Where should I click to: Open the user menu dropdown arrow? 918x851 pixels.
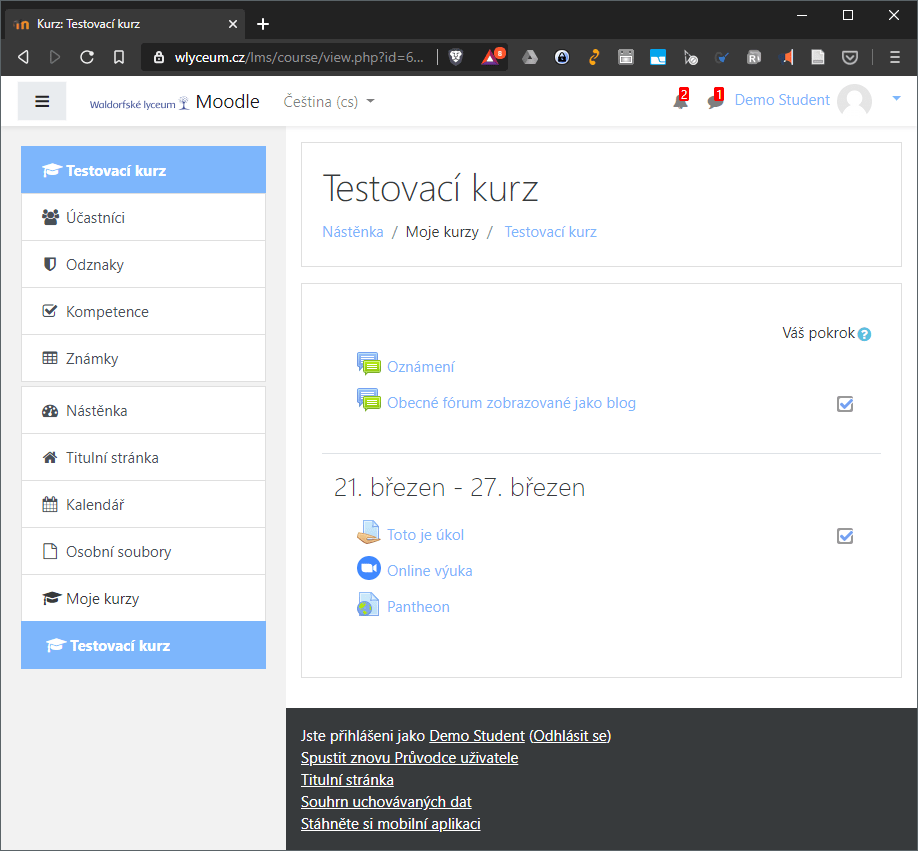[x=896, y=98]
